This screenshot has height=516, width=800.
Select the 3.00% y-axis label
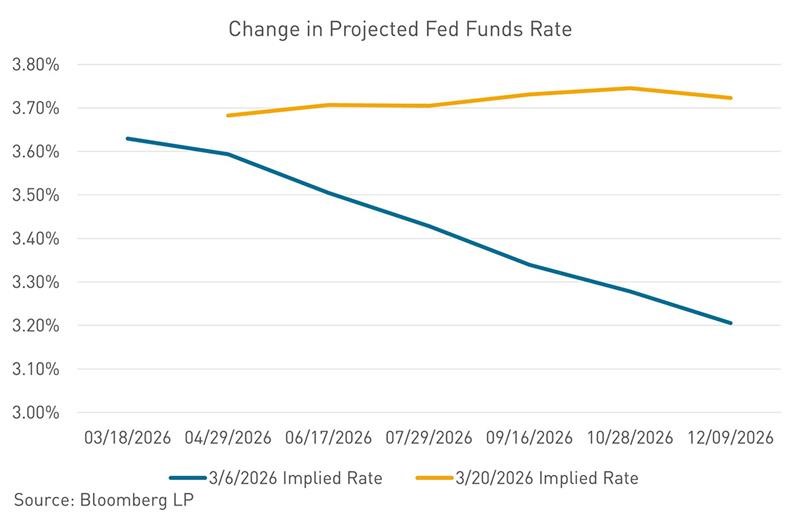pyautogui.click(x=35, y=413)
